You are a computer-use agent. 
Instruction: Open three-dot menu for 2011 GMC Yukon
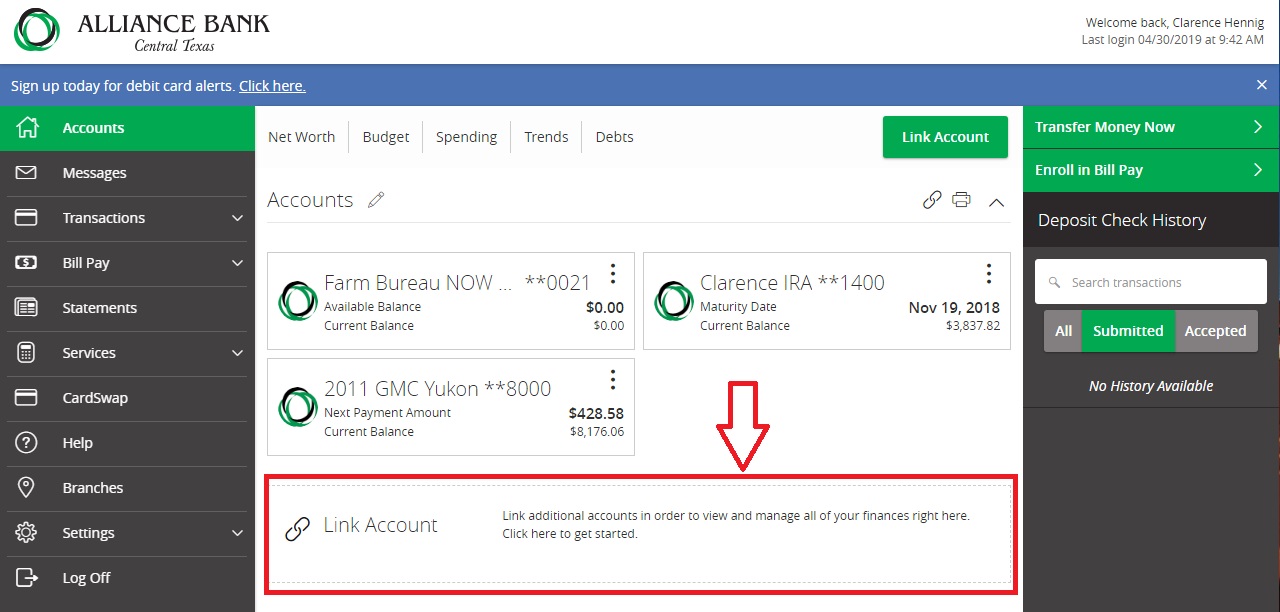(613, 379)
